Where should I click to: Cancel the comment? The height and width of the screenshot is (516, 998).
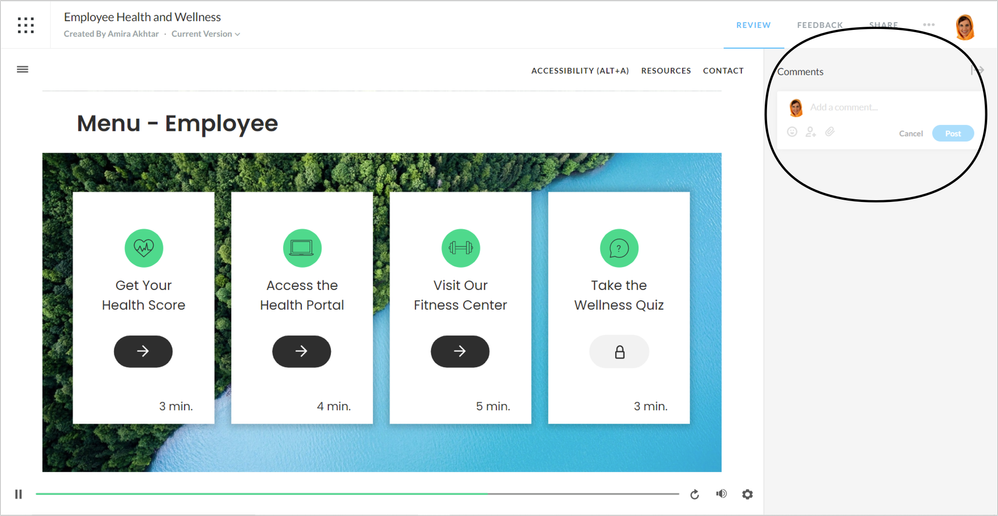click(911, 134)
